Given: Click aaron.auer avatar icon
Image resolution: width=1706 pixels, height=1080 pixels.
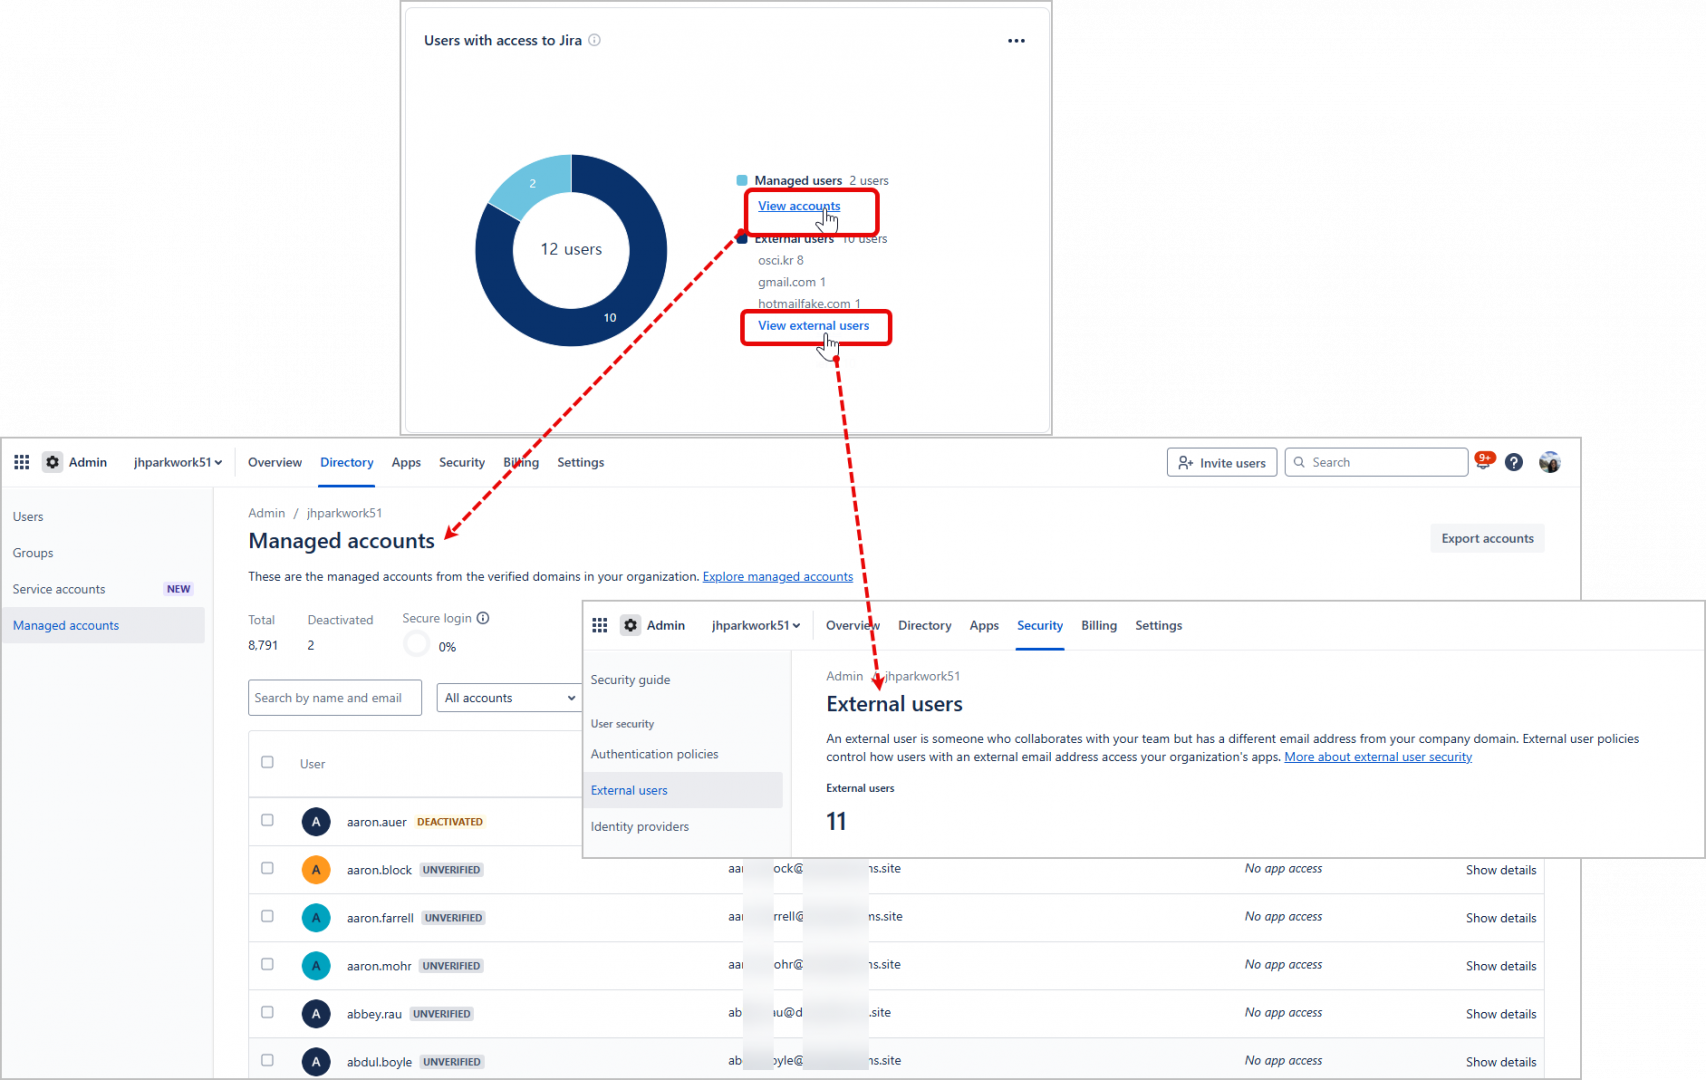Looking at the screenshot, I should click(316, 822).
